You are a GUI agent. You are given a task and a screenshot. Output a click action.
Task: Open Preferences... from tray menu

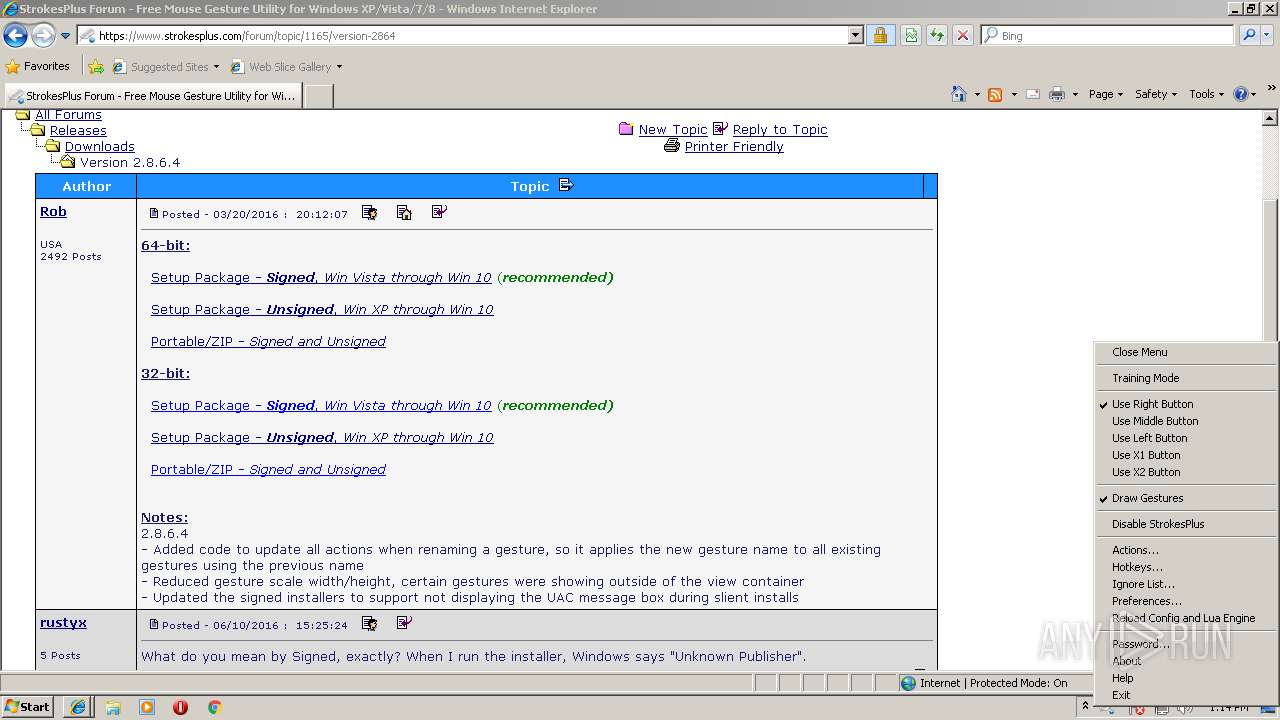pos(1186,601)
